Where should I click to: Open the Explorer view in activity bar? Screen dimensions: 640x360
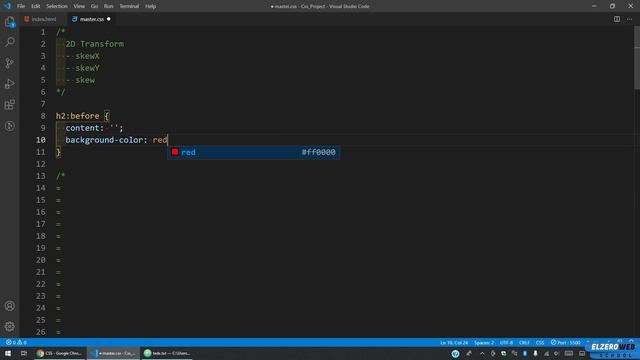click(x=10, y=22)
